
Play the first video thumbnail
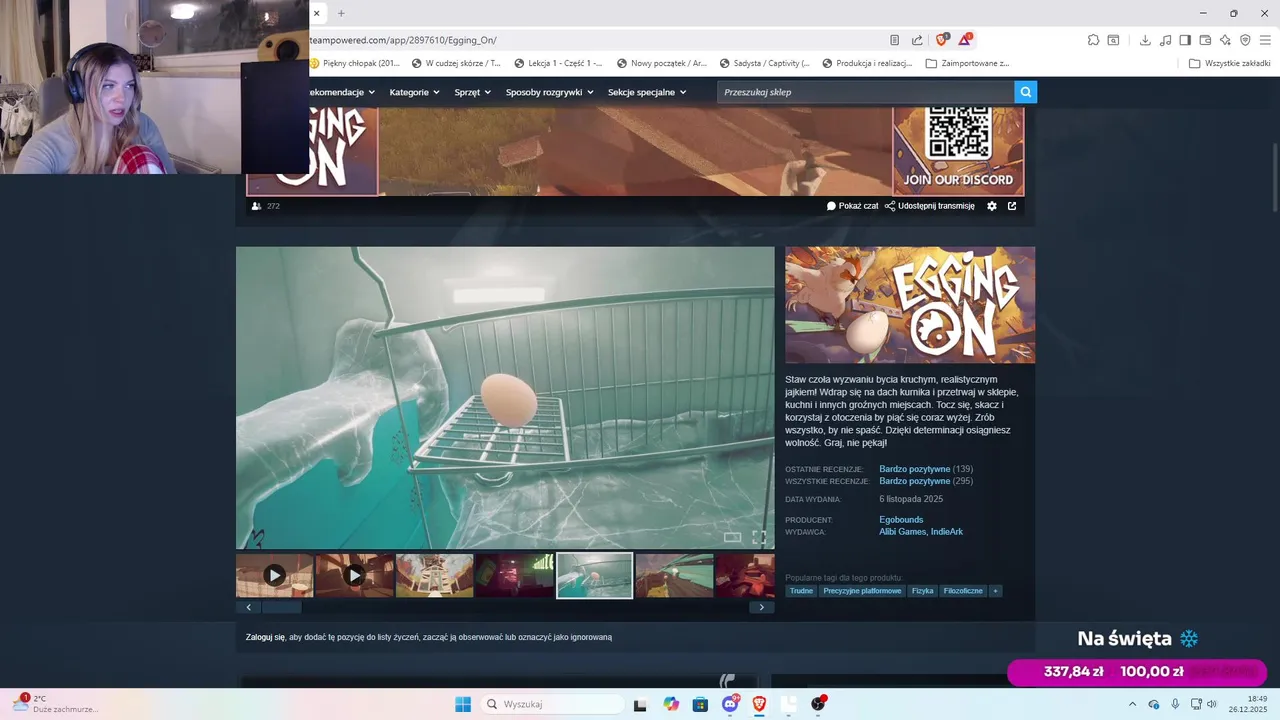tap(274, 576)
